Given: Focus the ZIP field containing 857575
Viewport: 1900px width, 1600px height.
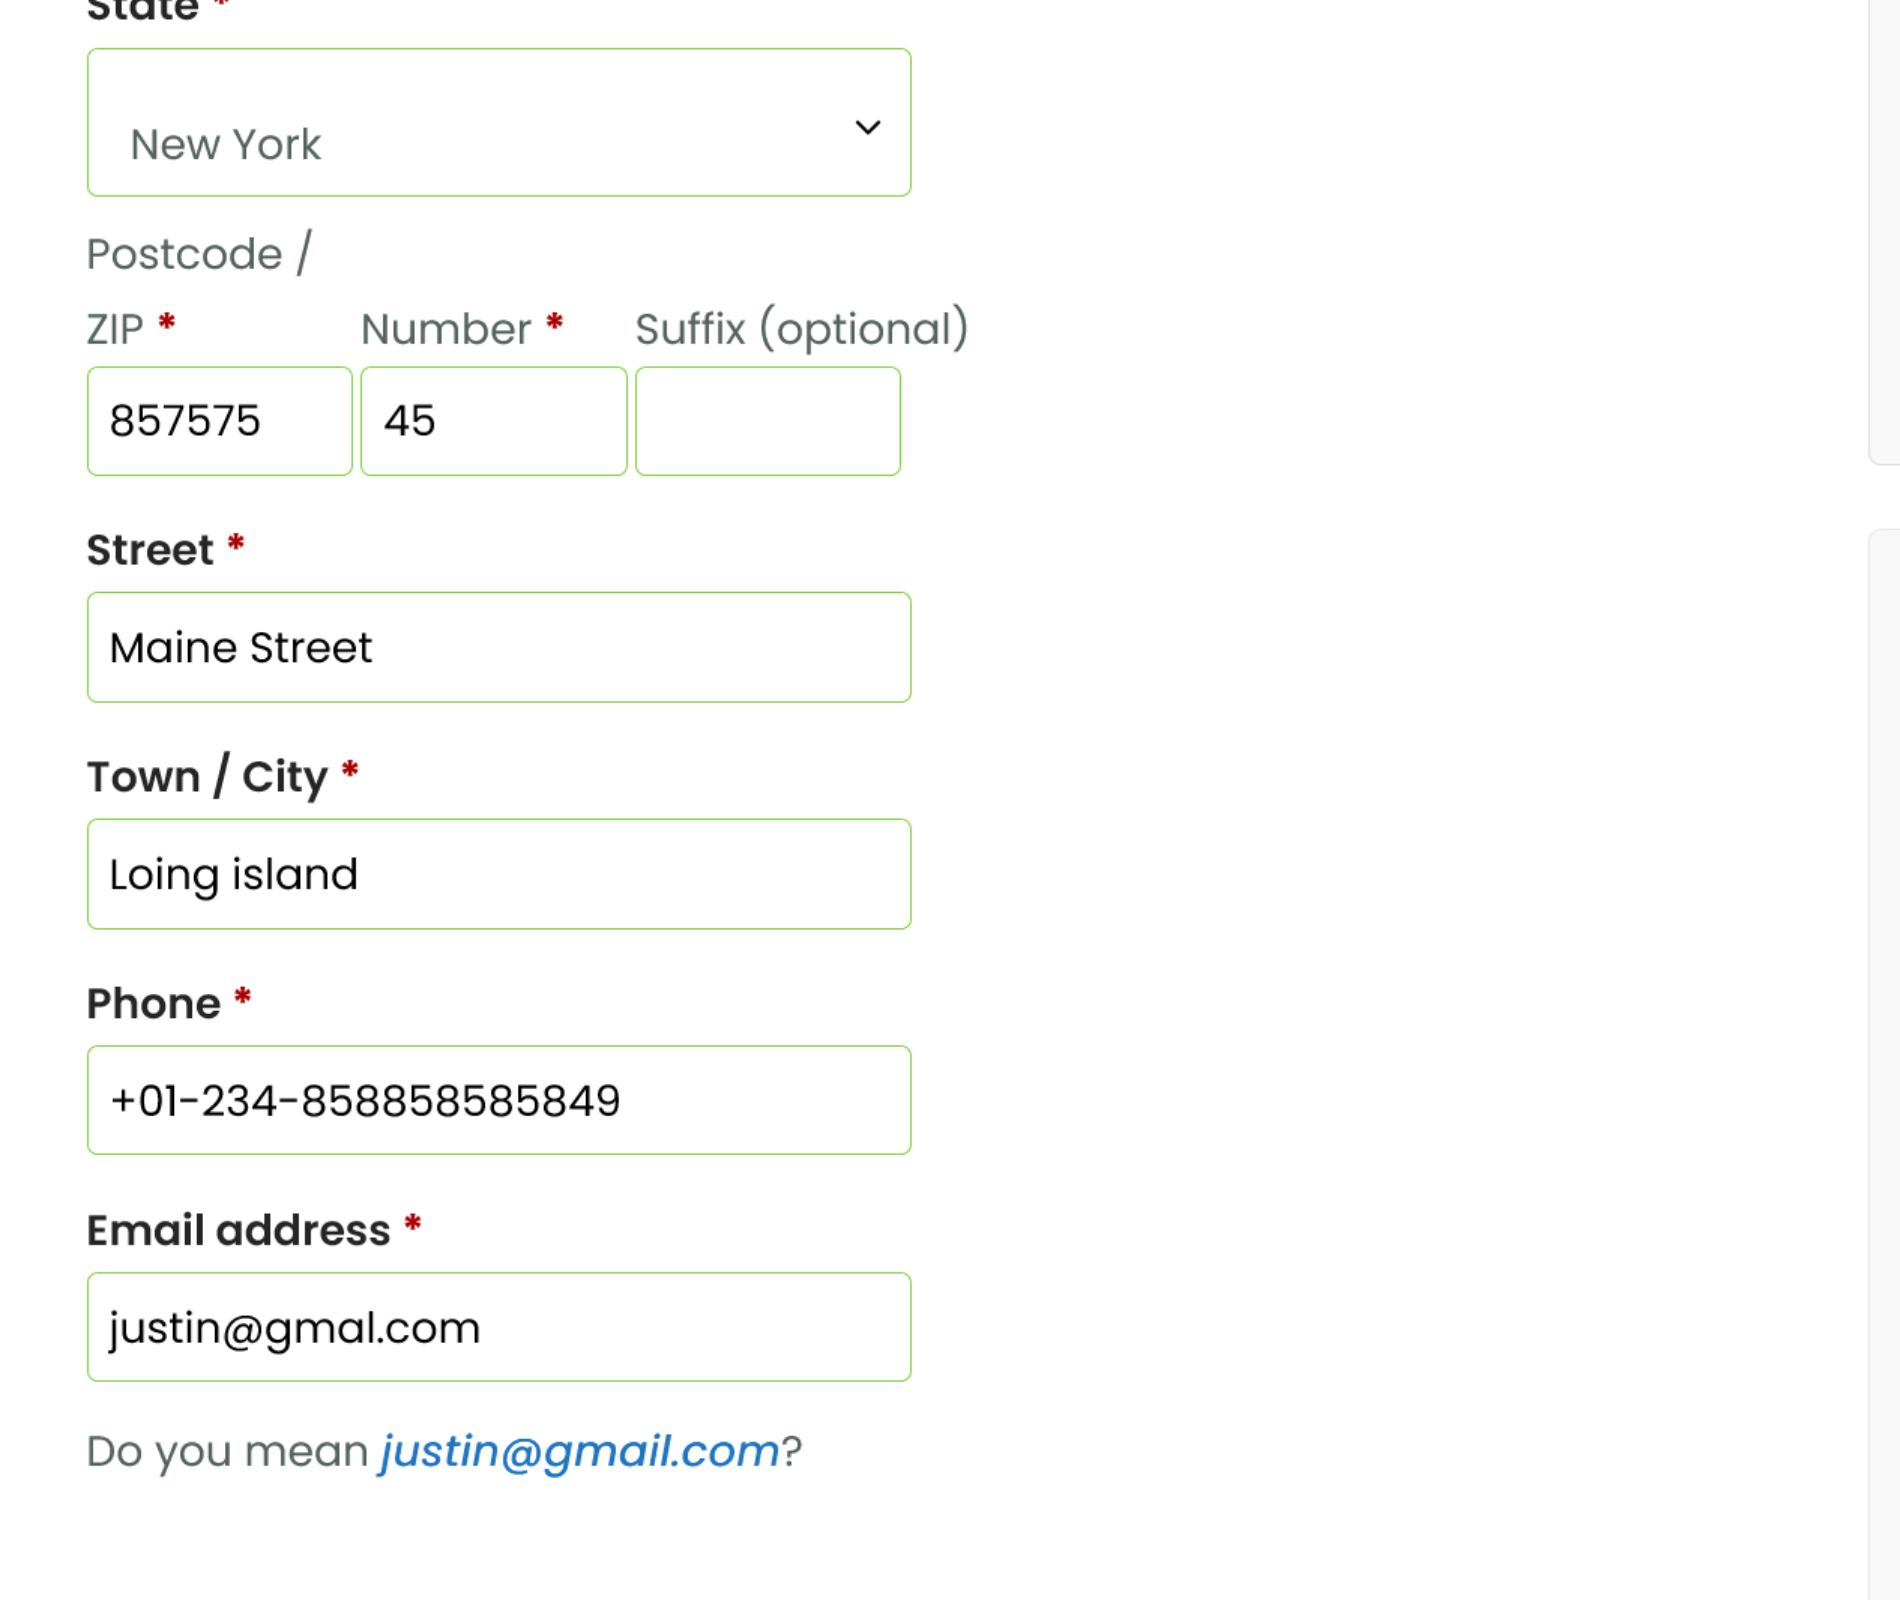Looking at the screenshot, I should pyautogui.click(x=219, y=421).
